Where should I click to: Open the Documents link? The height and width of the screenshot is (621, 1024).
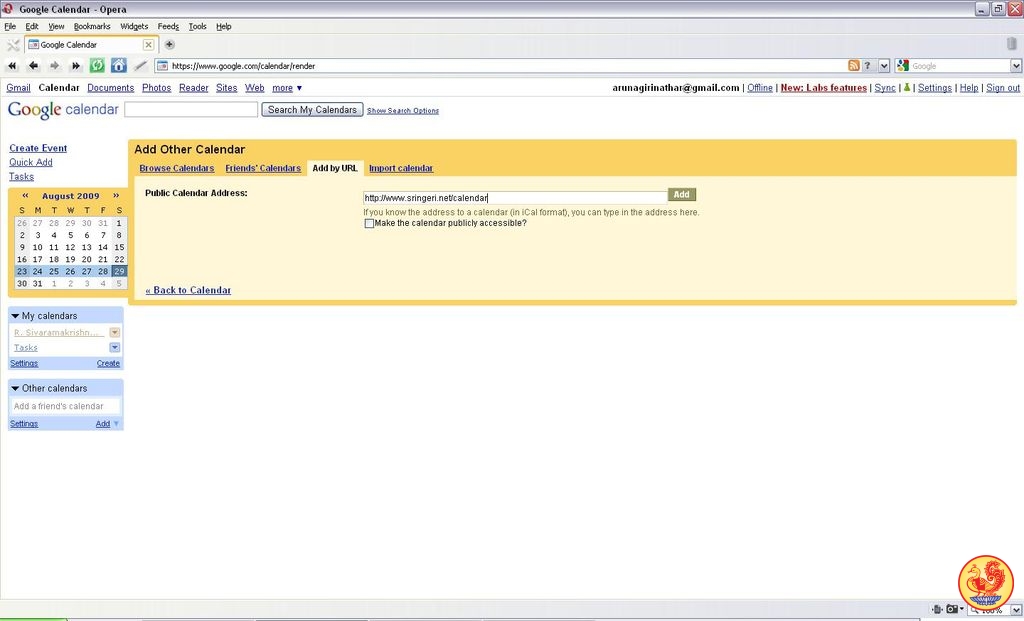click(110, 88)
